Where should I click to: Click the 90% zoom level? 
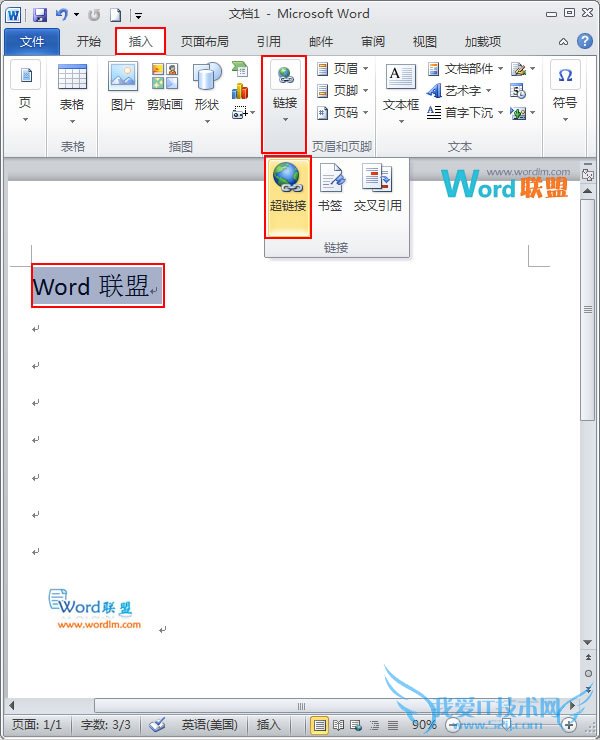point(423,724)
